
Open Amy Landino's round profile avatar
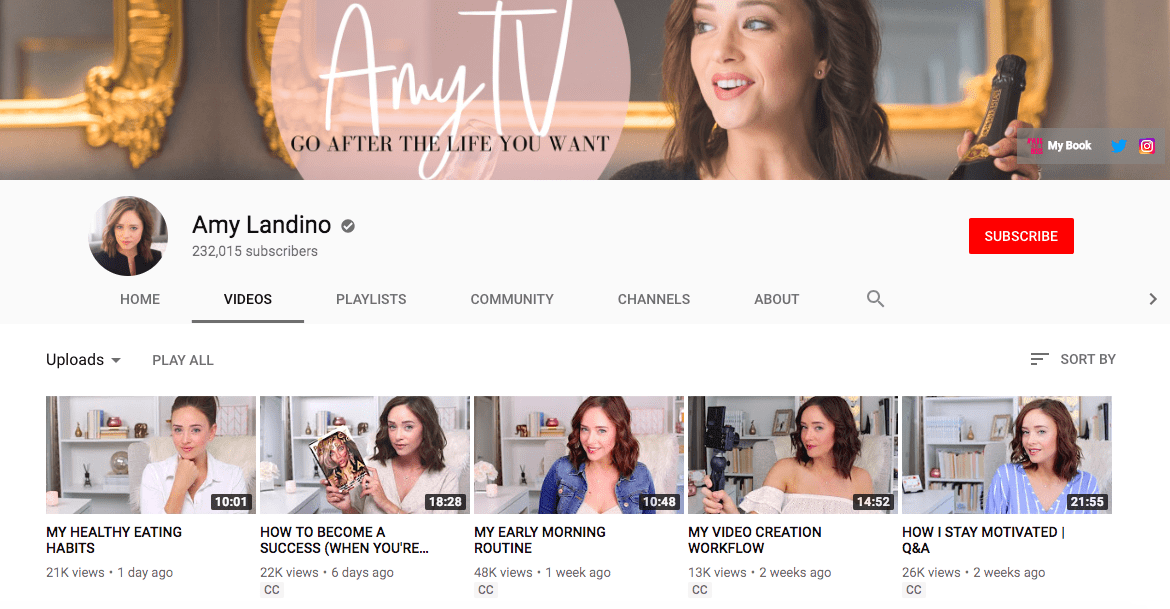point(128,236)
